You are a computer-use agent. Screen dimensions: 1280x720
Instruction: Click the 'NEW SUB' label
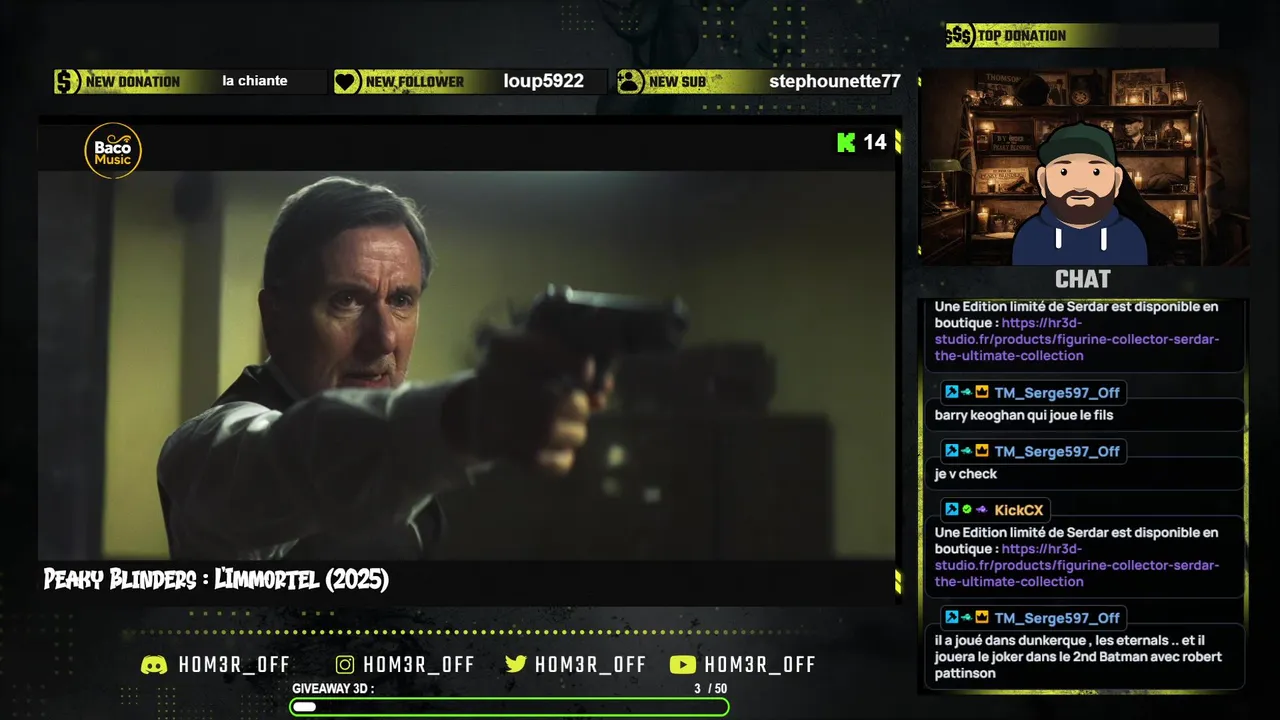(677, 82)
